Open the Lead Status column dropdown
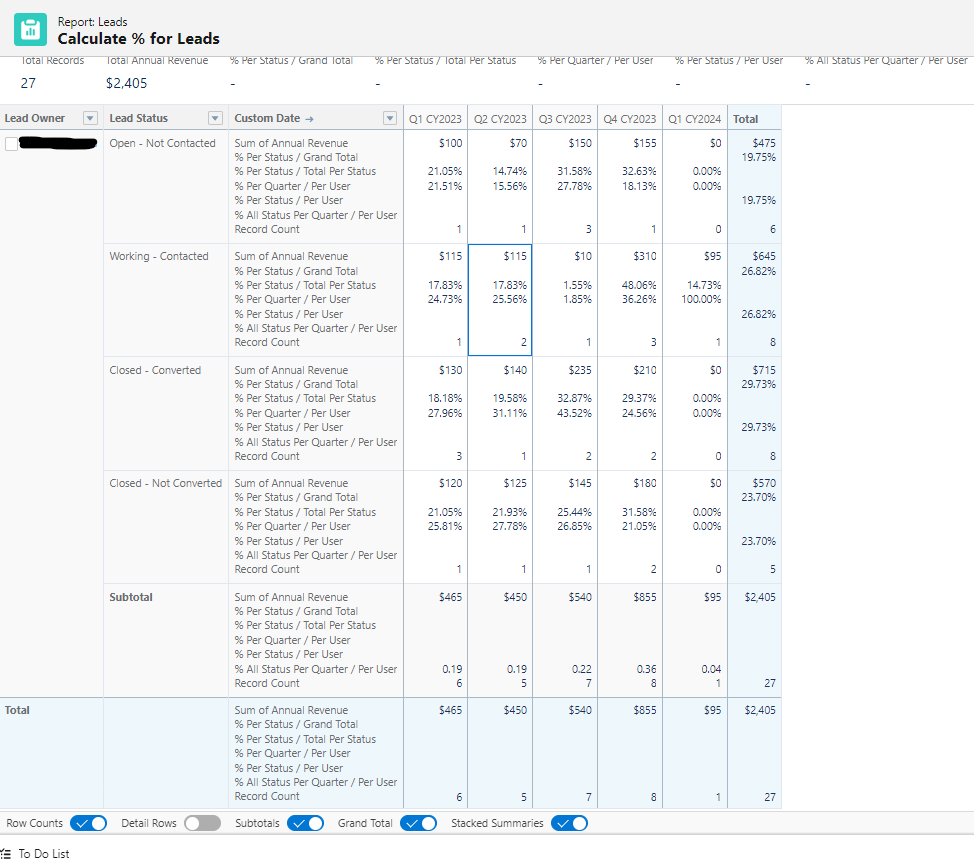 pos(215,118)
